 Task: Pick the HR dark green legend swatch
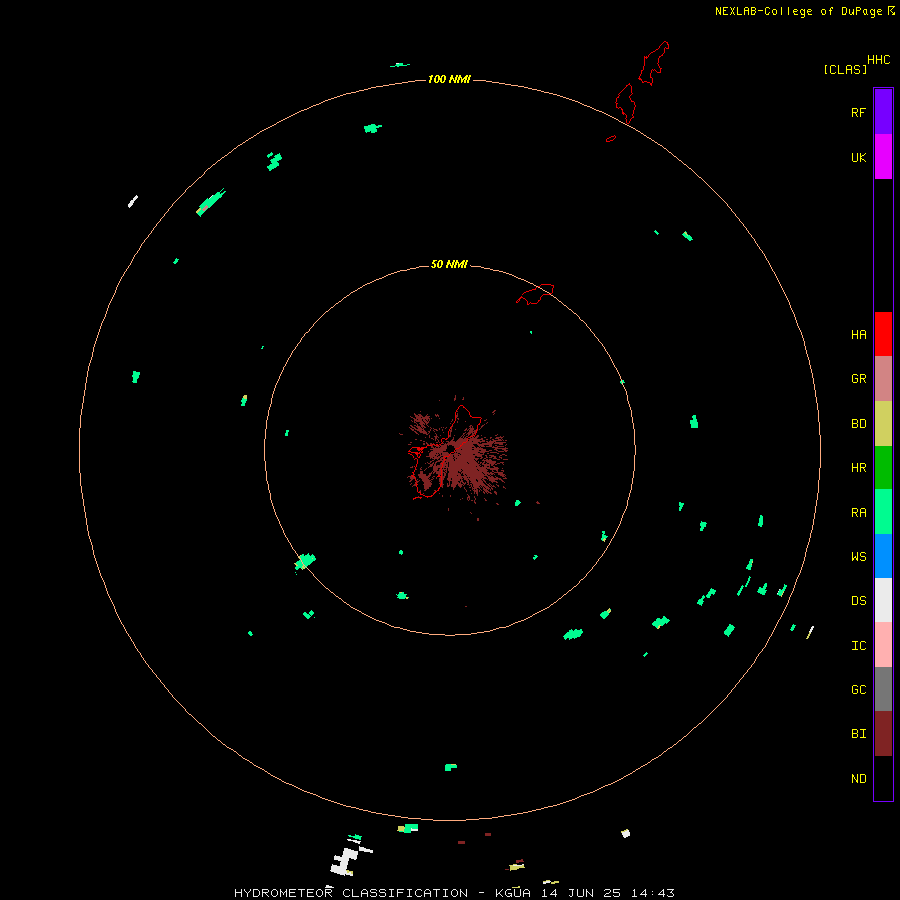[883, 468]
